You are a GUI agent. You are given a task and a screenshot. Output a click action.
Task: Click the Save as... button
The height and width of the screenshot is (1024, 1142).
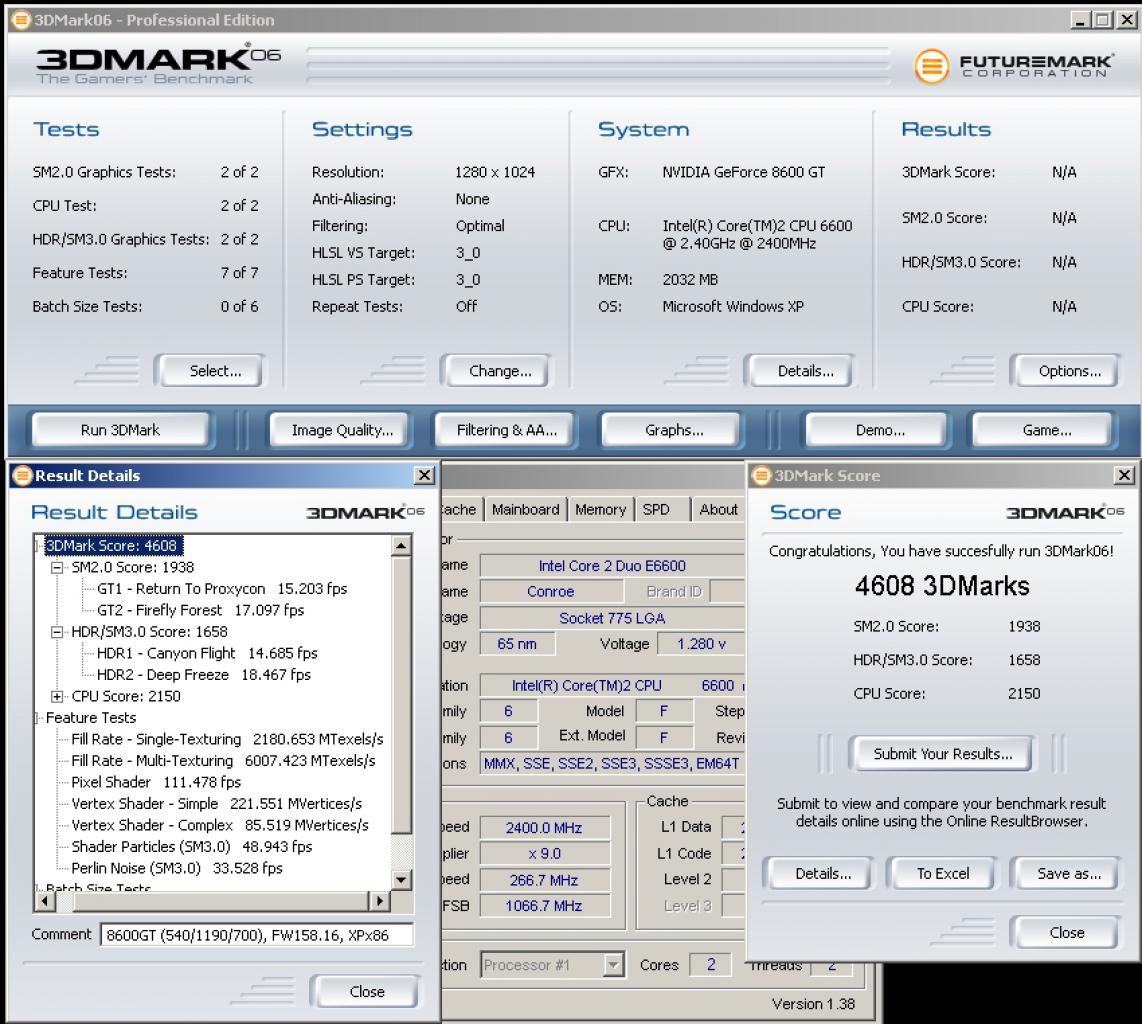[x=1068, y=873]
